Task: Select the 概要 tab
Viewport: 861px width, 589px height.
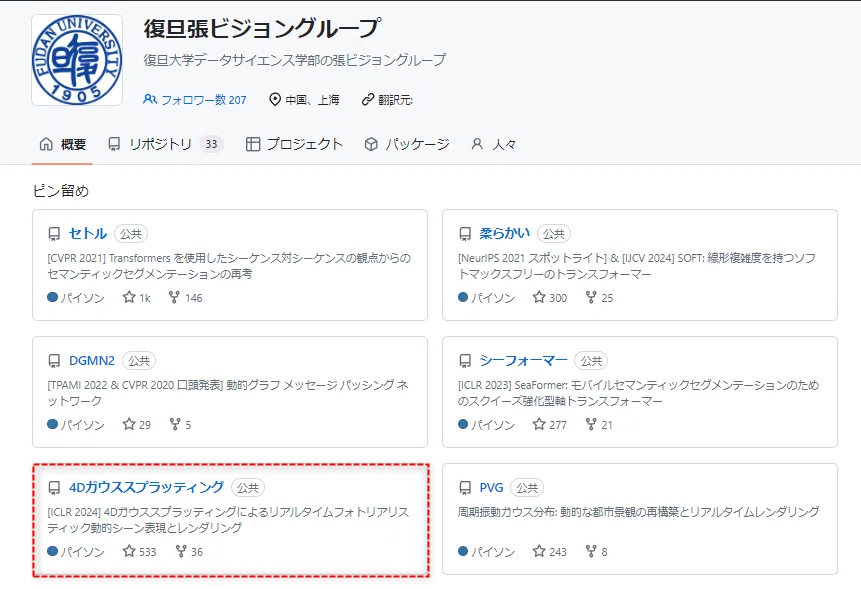Action: (x=63, y=144)
